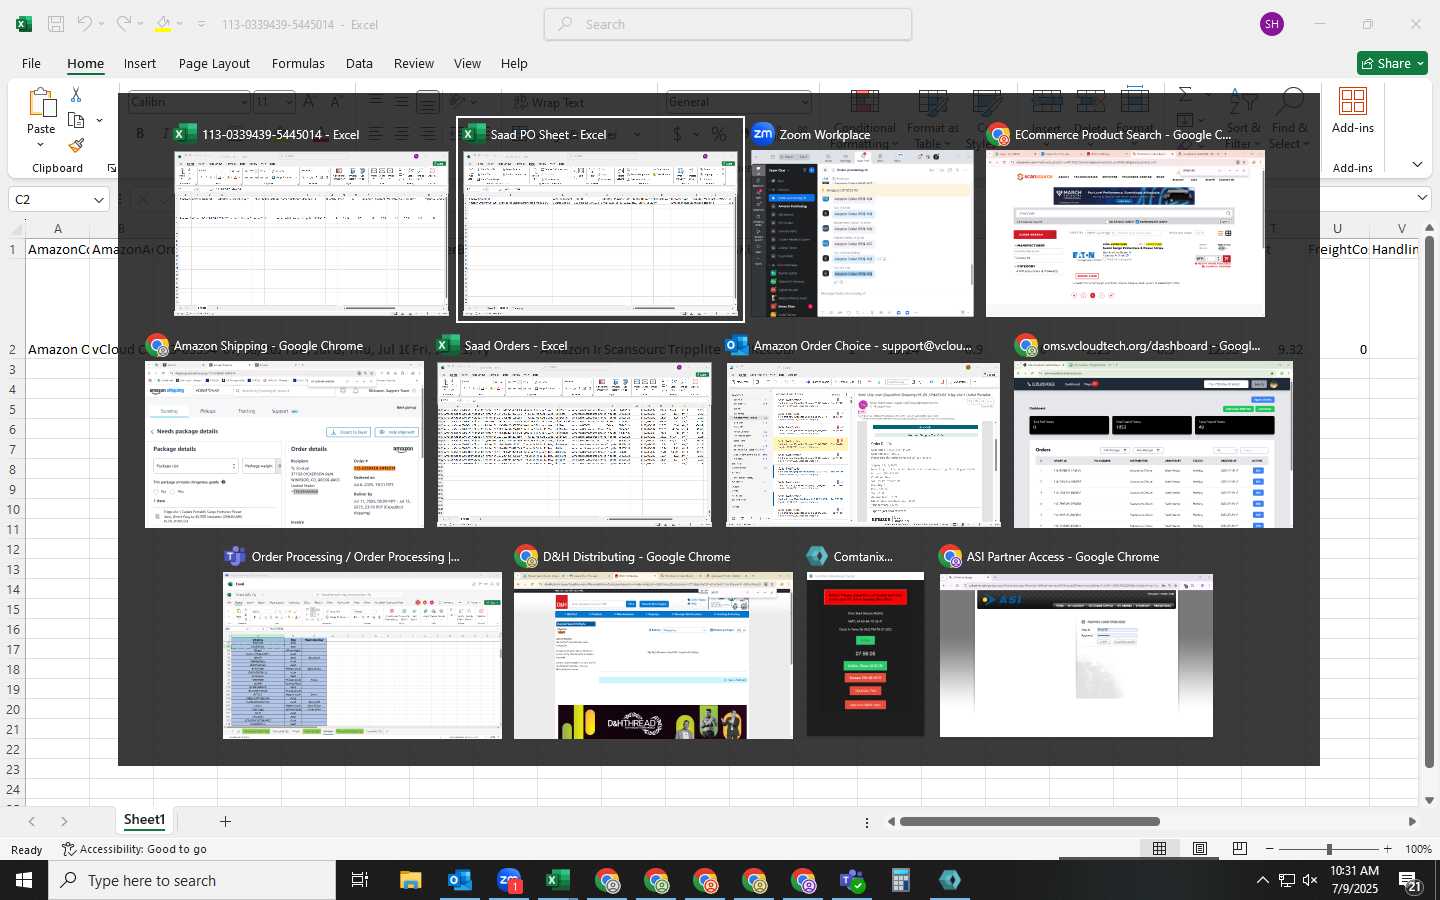
Task: Open Customize Quick Access Toolbar dropdown
Action: 201,24
